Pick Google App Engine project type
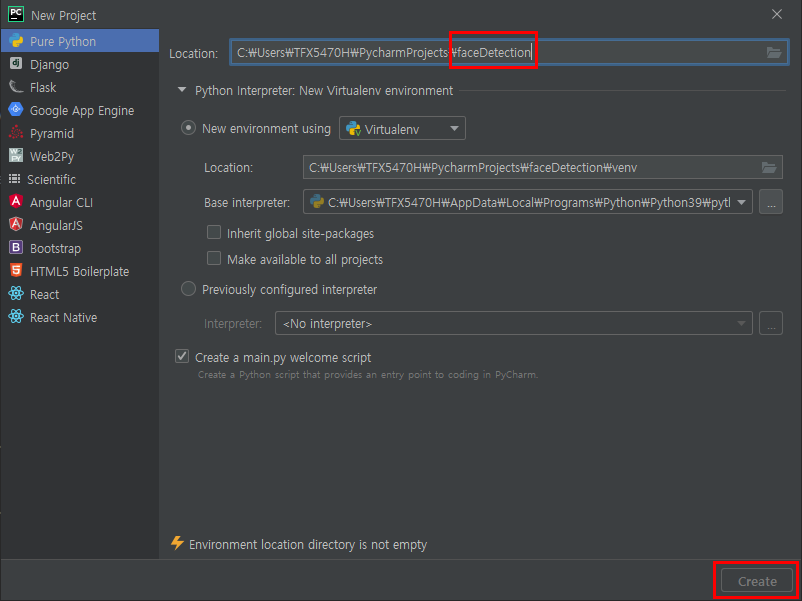Image resolution: width=802 pixels, height=601 pixels. coord(80,110)
